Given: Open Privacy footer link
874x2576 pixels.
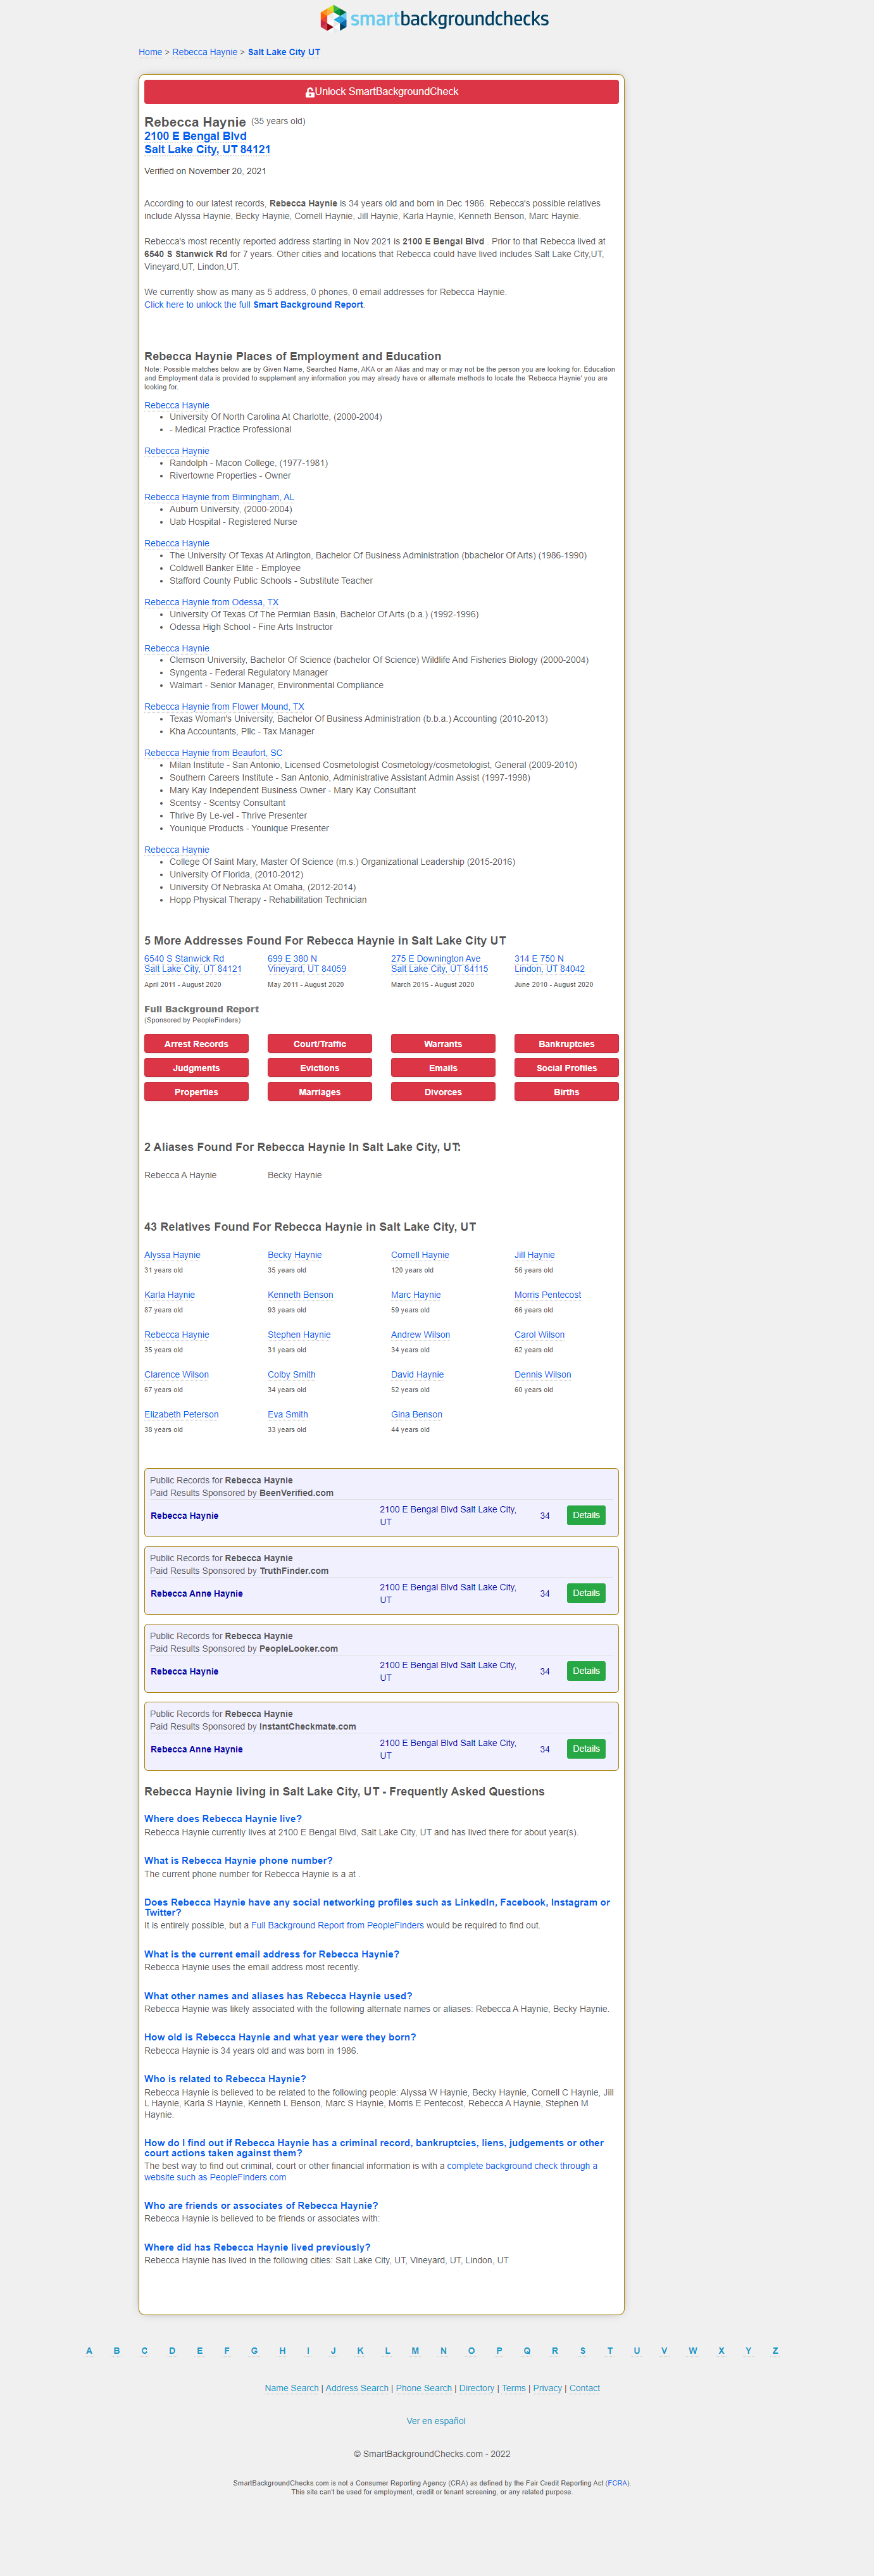Looking at the screenshot, I should tap(547, 2388).
